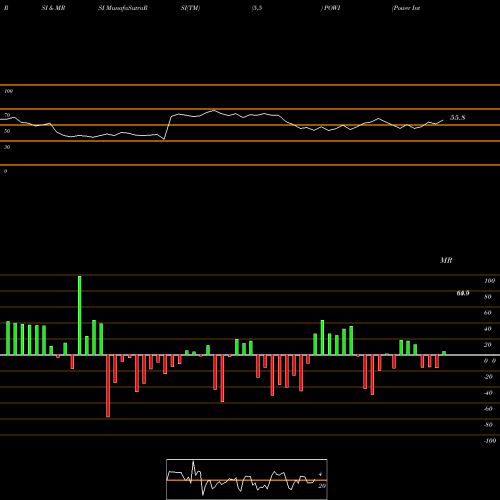Click the 'SI MunafaSutraR' header label
This screenshot has height=500, width=500.
coord(123,8)
